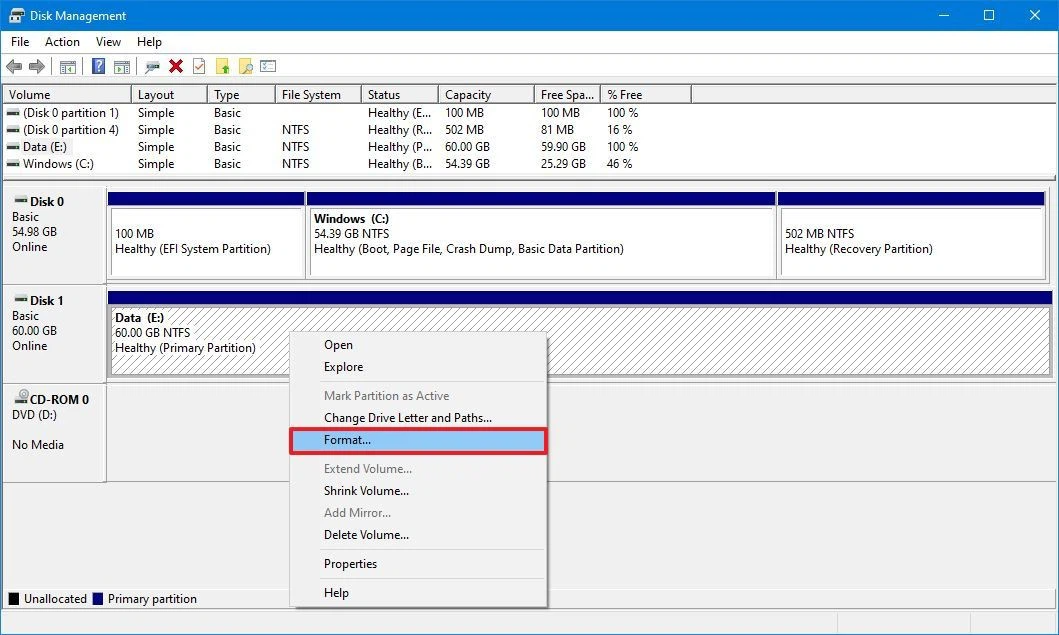Open the View menu

108,42
